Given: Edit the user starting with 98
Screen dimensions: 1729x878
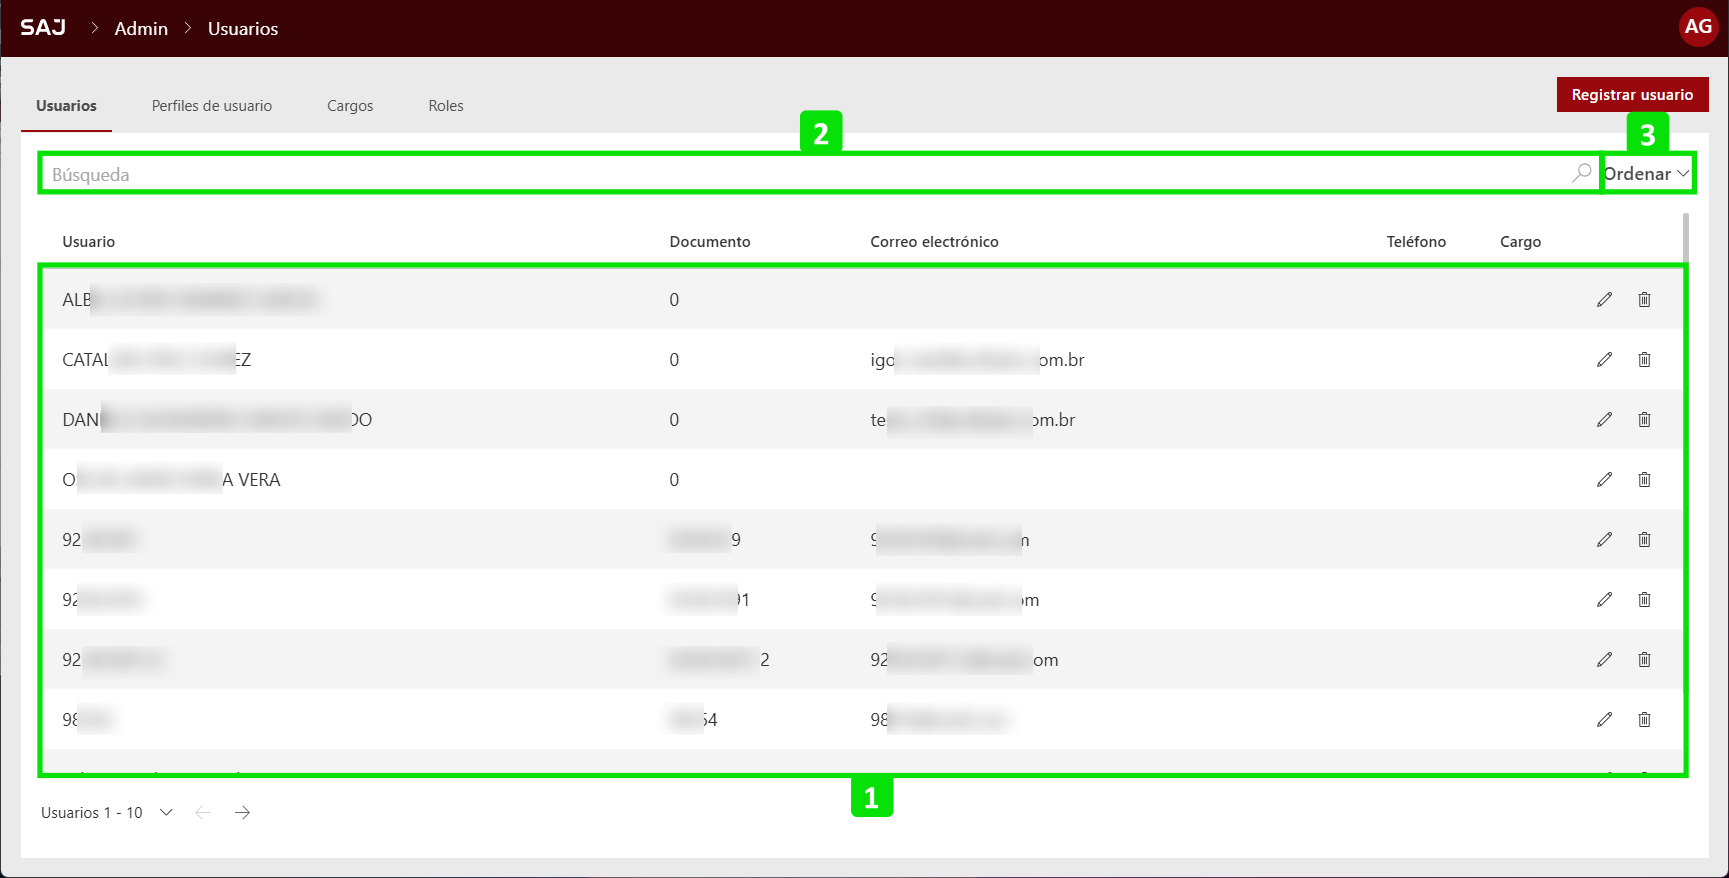Looking at the screenshot, I should (1604, 720).
